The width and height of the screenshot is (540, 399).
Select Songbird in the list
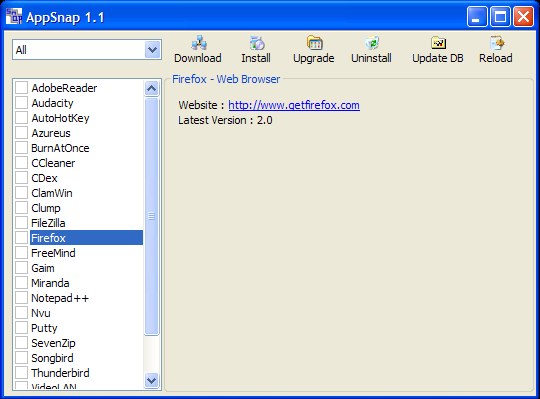coord(52,358)
